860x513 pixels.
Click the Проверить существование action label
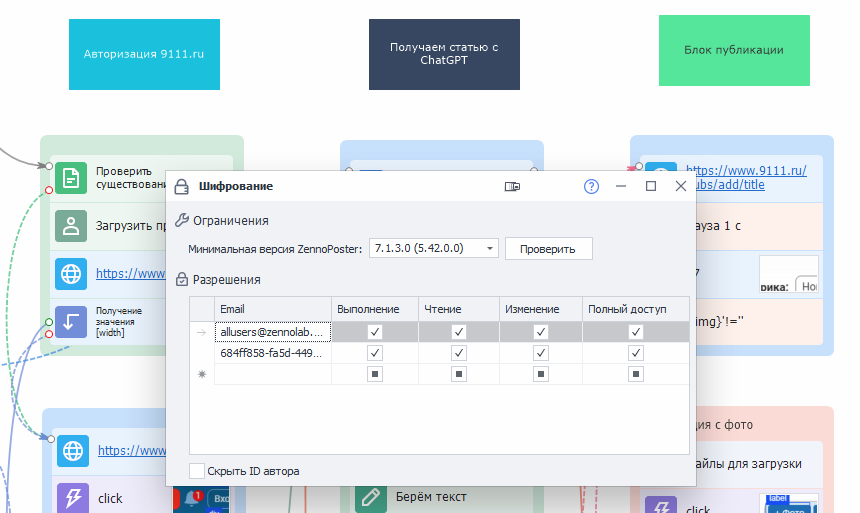pos(131,178)
